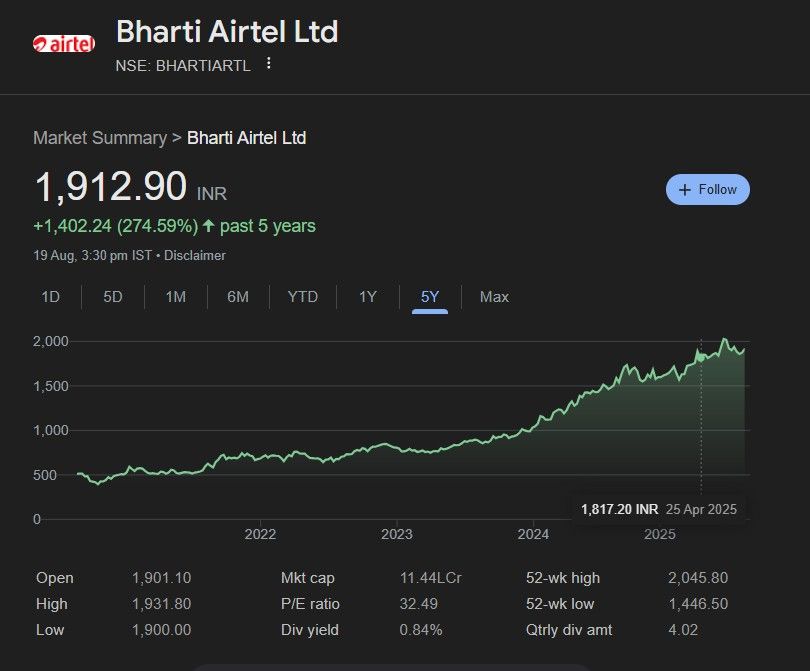Switch to the Max chart range
Image resolution: width=810 pixels, height=671 pixels.
492,297
